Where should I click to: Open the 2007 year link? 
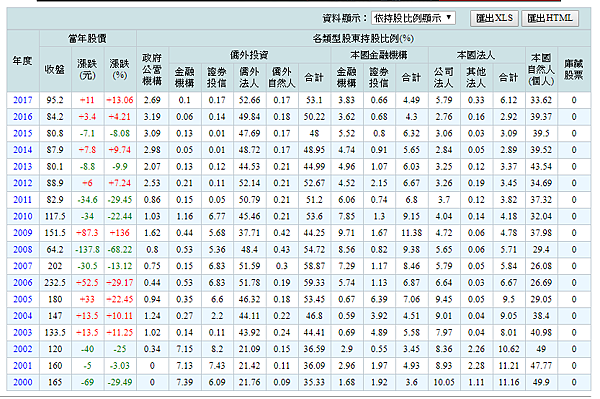[23, 266]
